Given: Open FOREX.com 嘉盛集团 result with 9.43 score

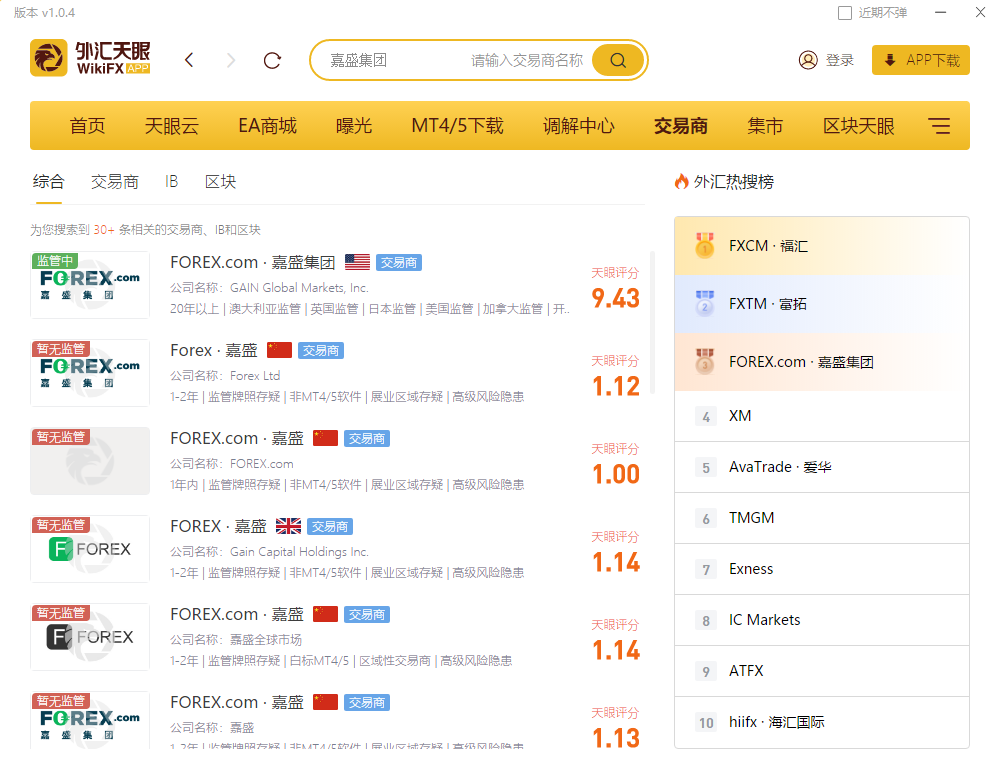Looking at the screenshot, I should click(252, 263).
